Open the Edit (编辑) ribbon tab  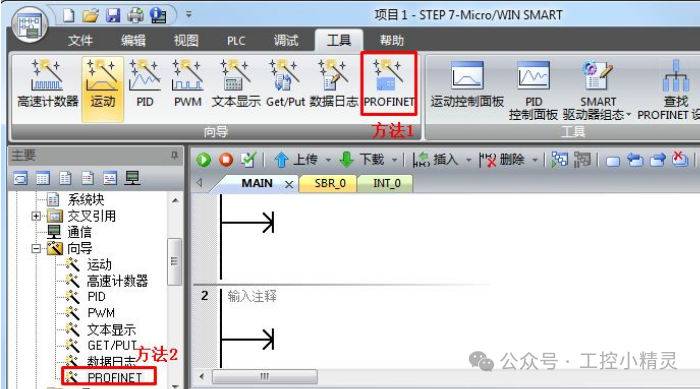133,41
